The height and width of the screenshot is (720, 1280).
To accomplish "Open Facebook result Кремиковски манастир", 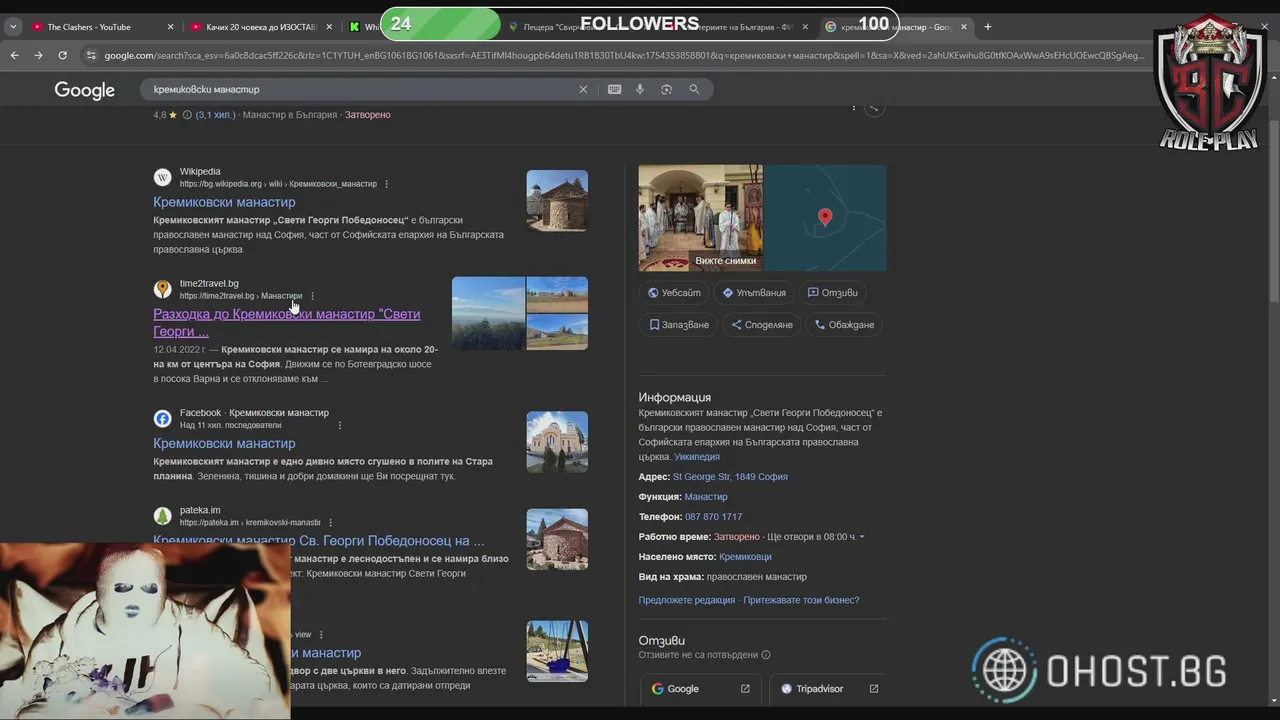I will coord(224,443).
